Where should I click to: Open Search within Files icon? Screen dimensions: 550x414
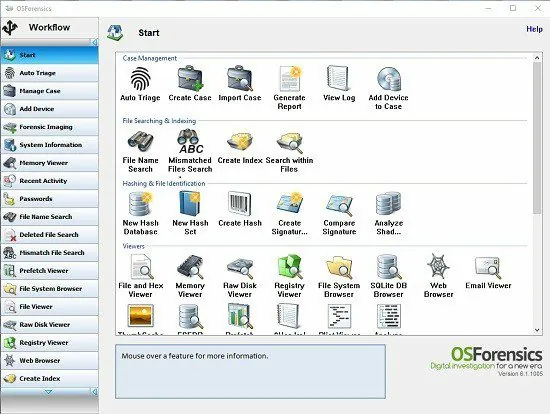(289, 142)
